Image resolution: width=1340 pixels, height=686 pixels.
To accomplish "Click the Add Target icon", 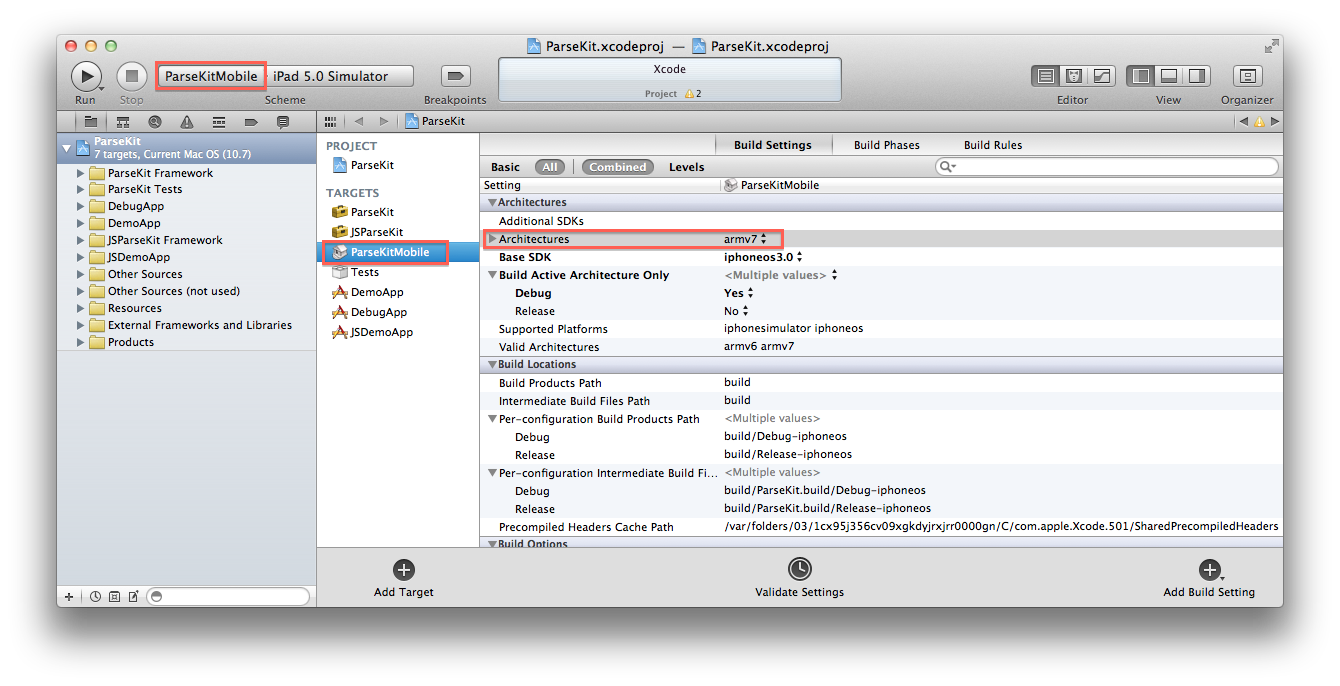I will 404,569.
